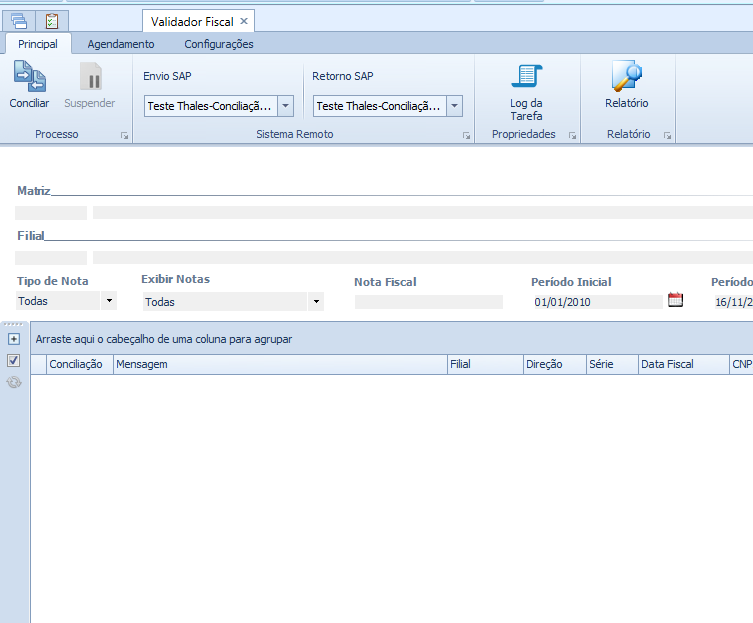
Task: Open the Retorno SAP dropdown
Action: coord(454,106)
